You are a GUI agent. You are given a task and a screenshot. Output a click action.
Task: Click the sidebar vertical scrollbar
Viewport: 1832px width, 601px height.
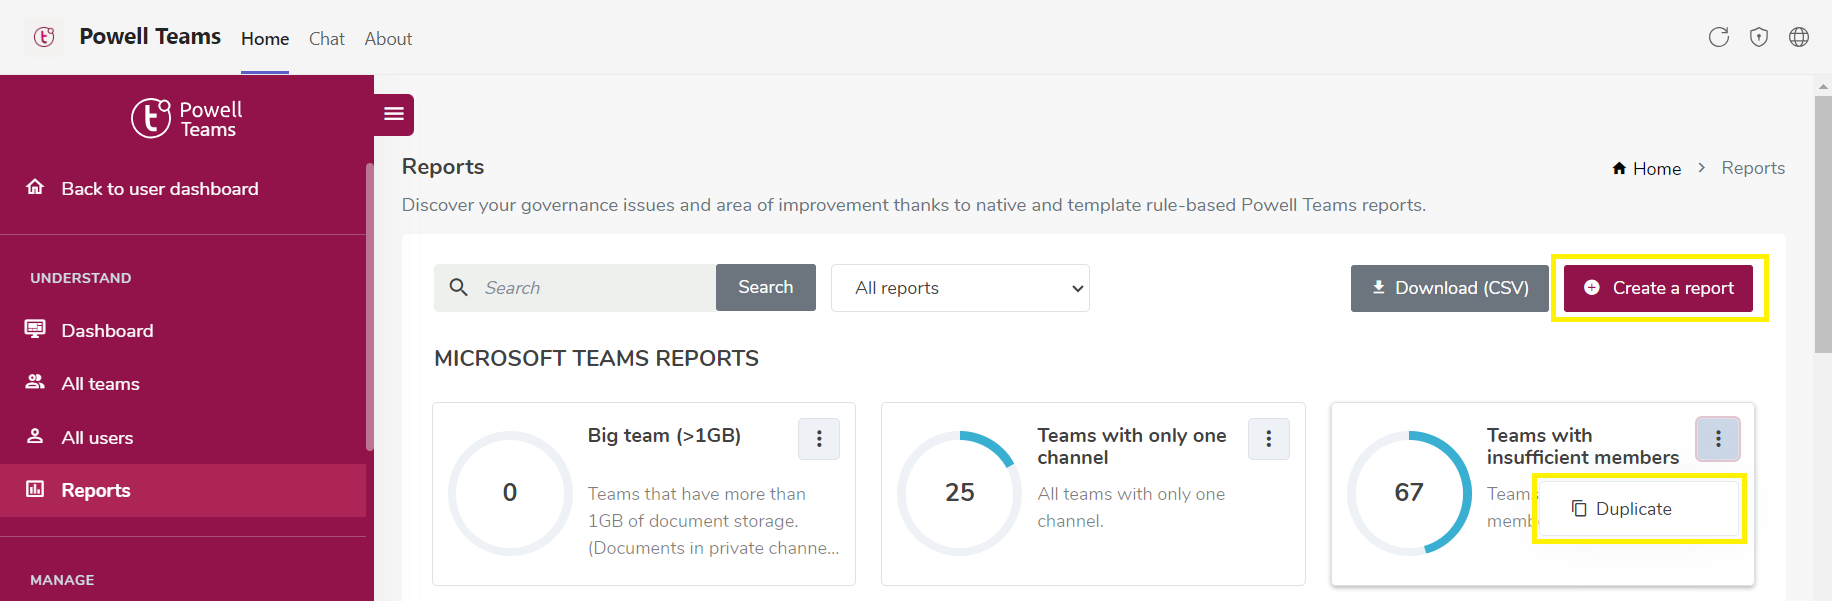(369, 307)
